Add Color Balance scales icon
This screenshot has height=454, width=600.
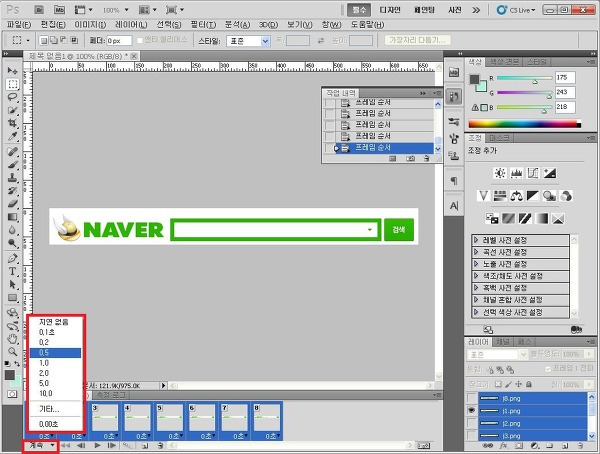(x=516, y=196)
